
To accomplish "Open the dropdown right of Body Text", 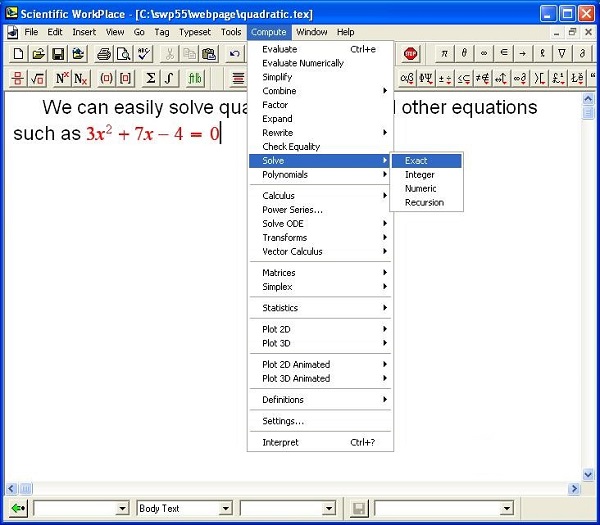I will tap(329, 509).
